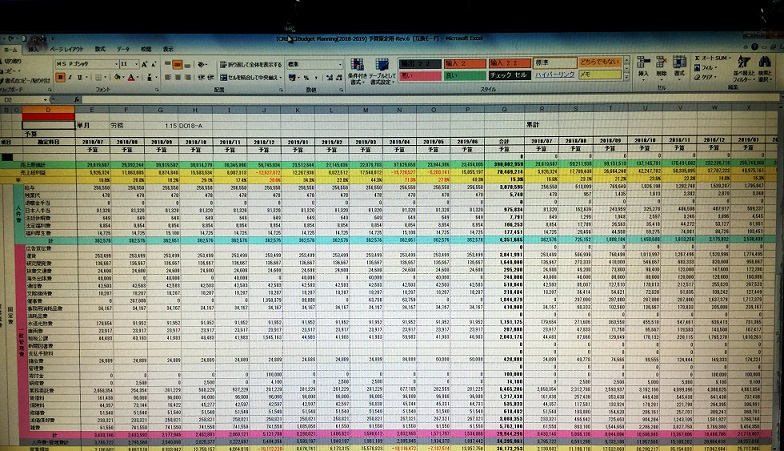Image resolution: width=784 pixels, height=451 pixels.
Task: Toggle middle align button
Action: click(x=178, y=65)
